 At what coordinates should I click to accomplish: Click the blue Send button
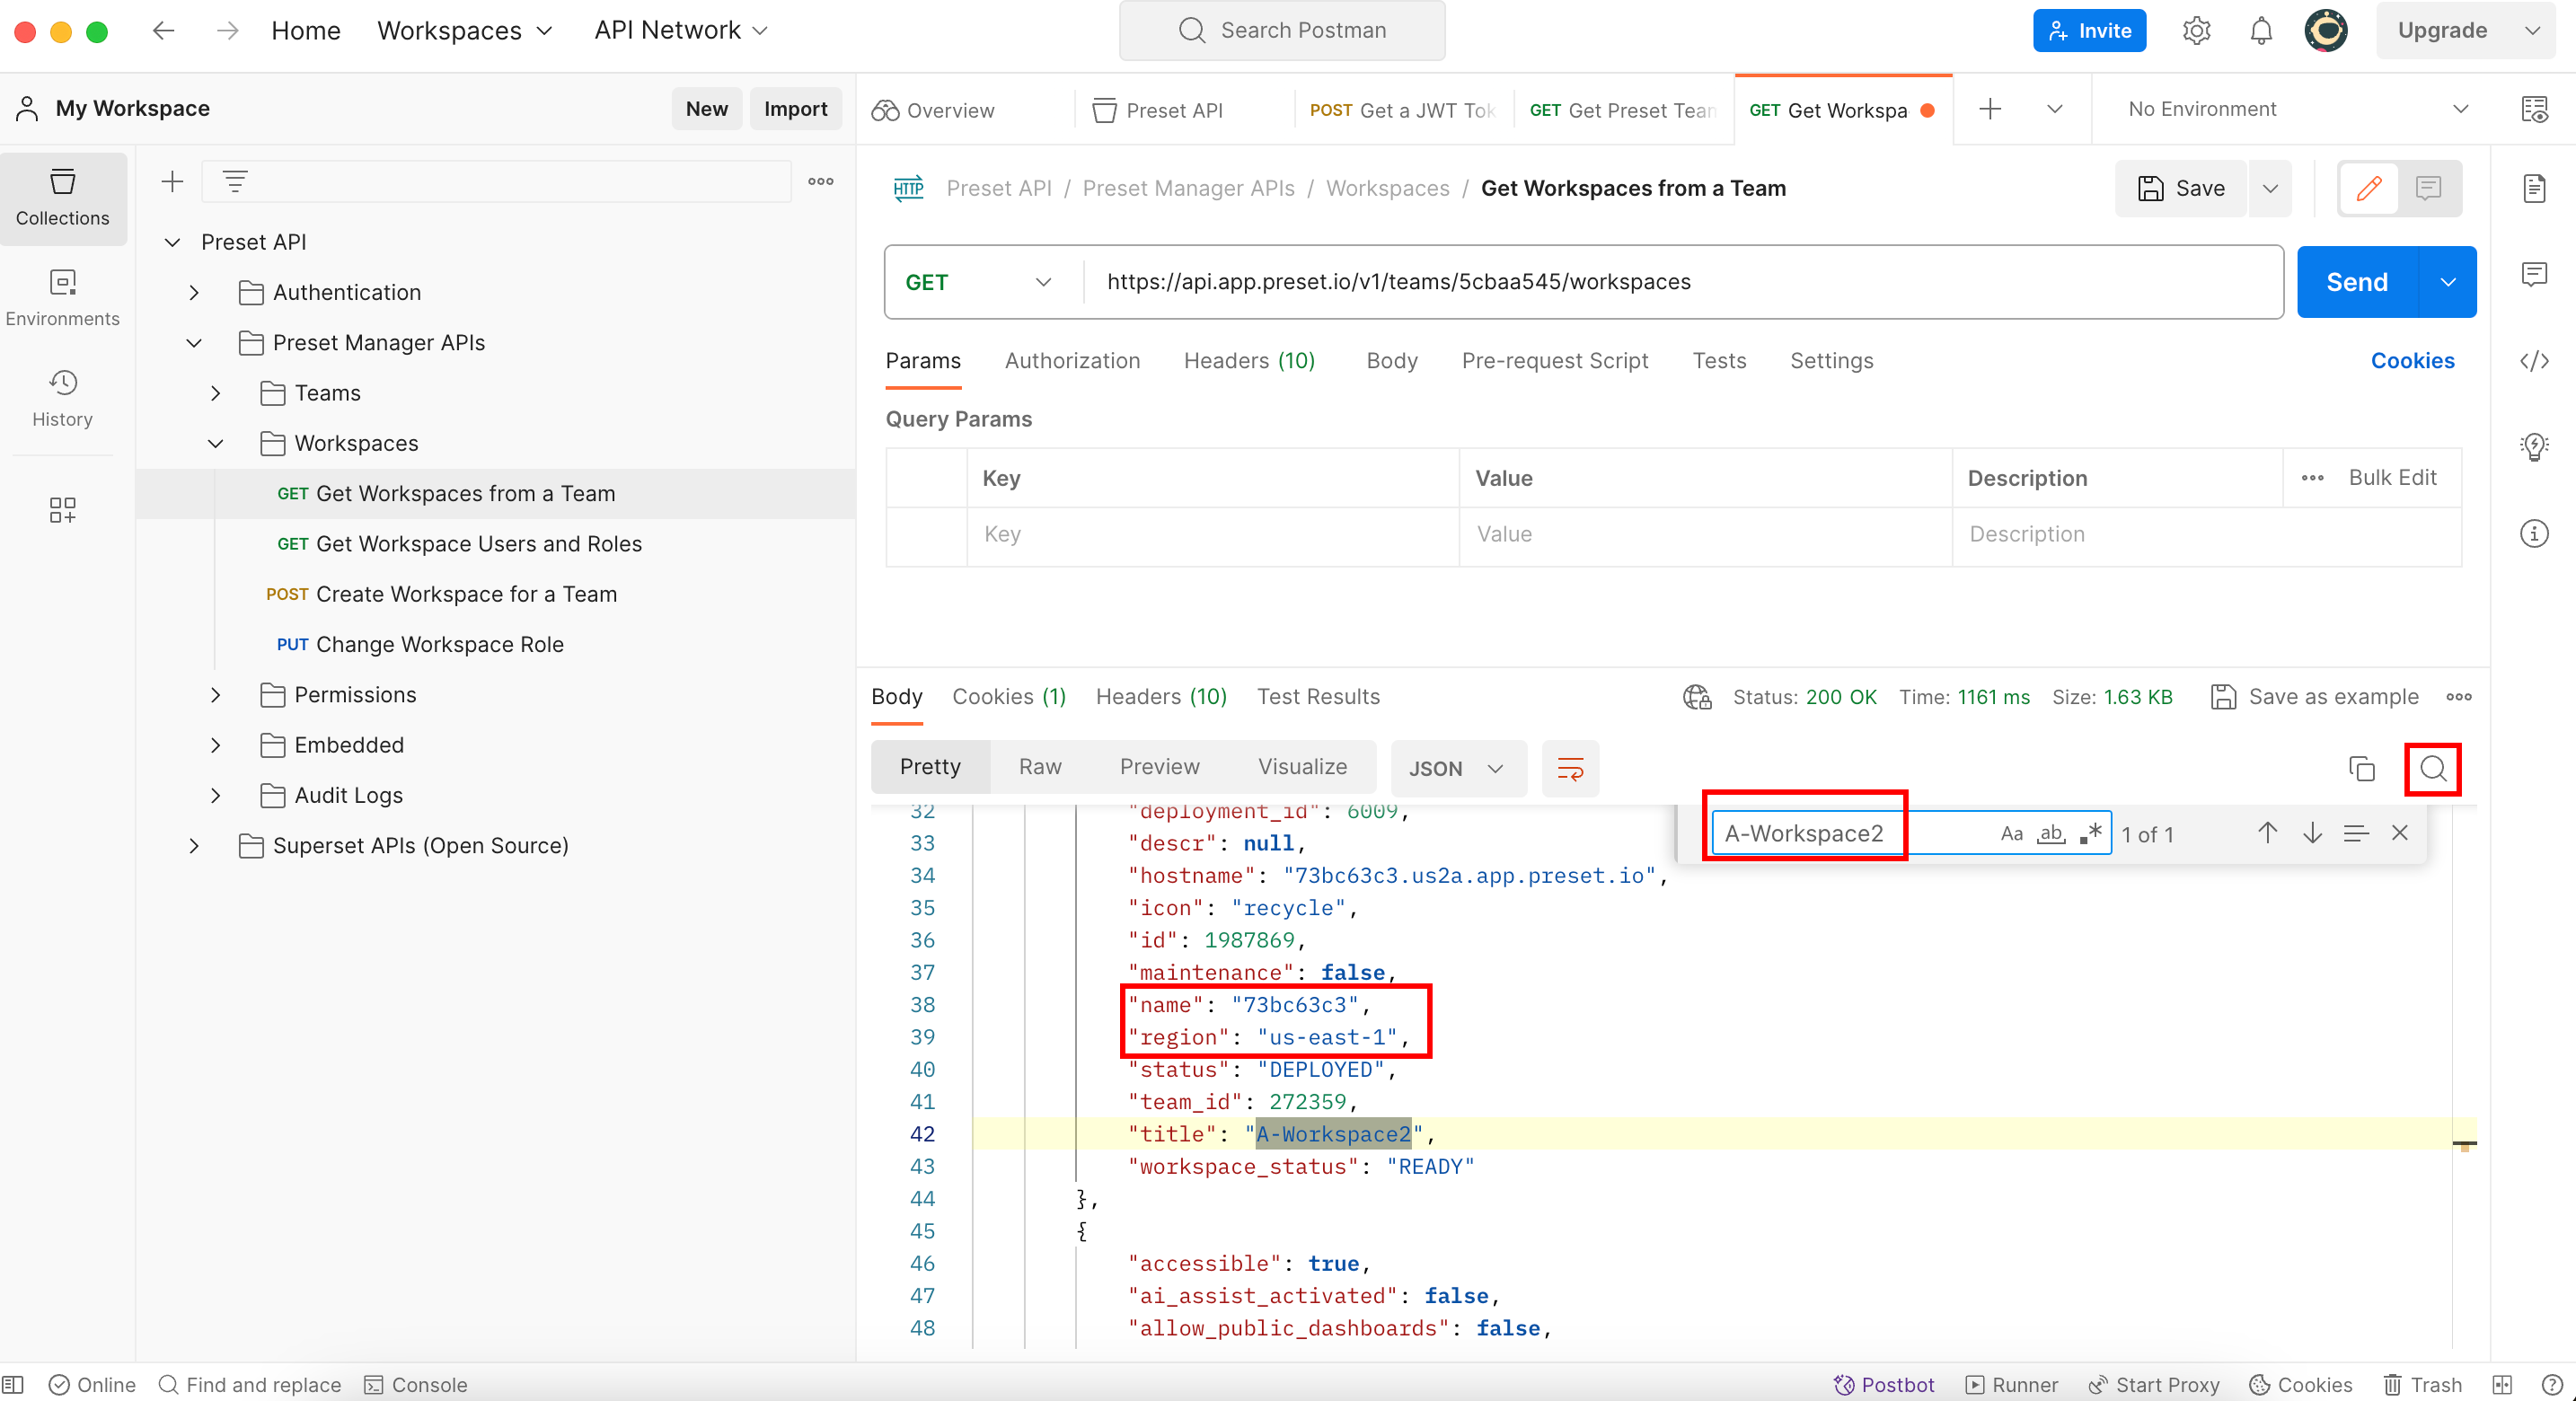coord(2357,282)
